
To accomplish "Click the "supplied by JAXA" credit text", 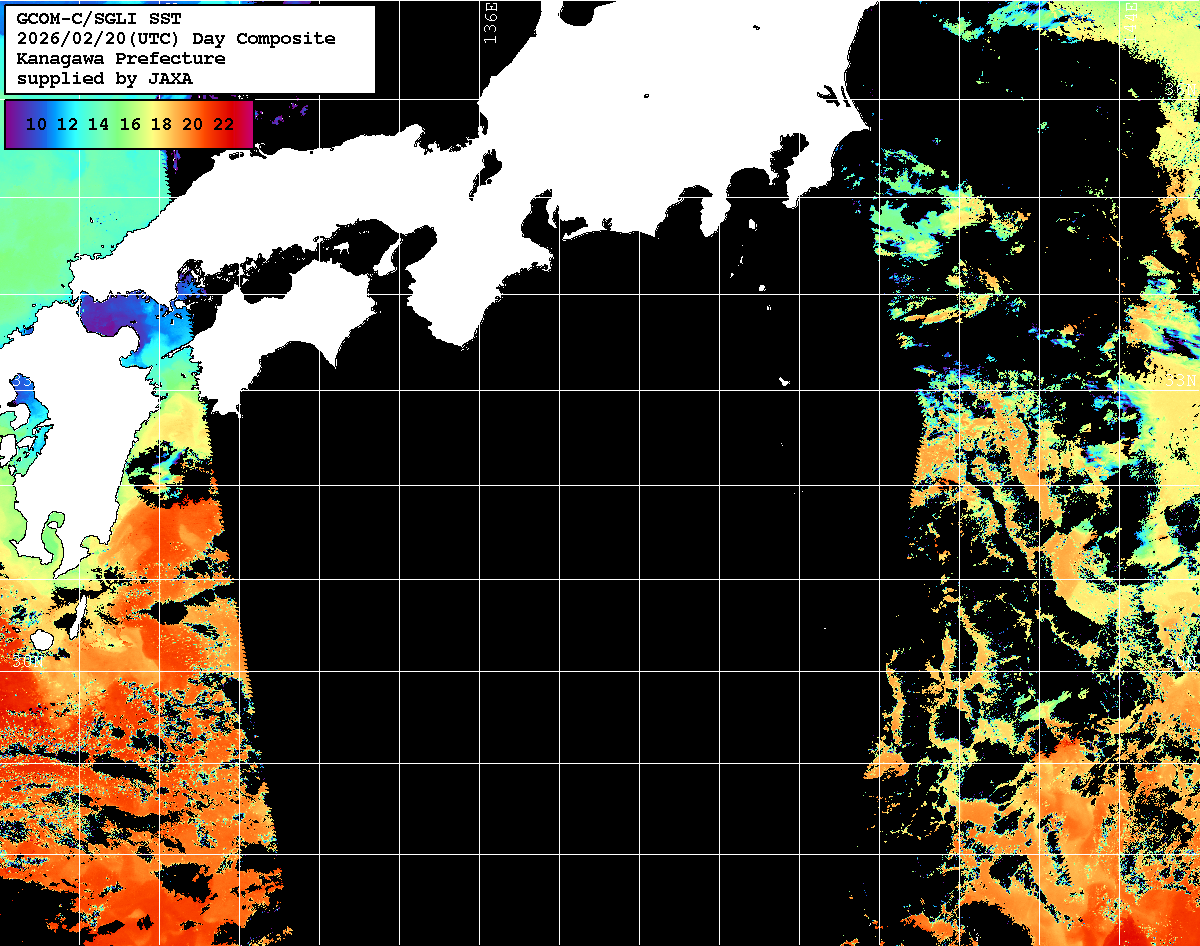I will [104, 79].
